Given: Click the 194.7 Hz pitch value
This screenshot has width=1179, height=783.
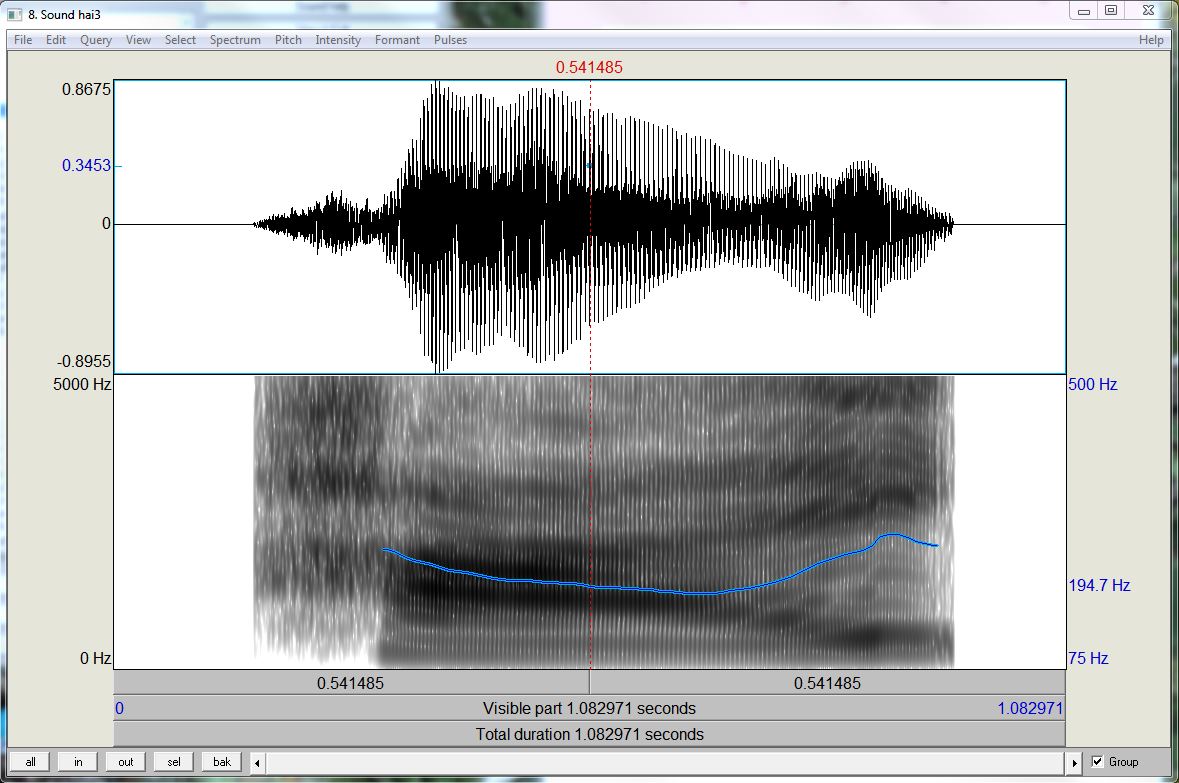Looking at the screenshot, I should tap(1099, 585).
